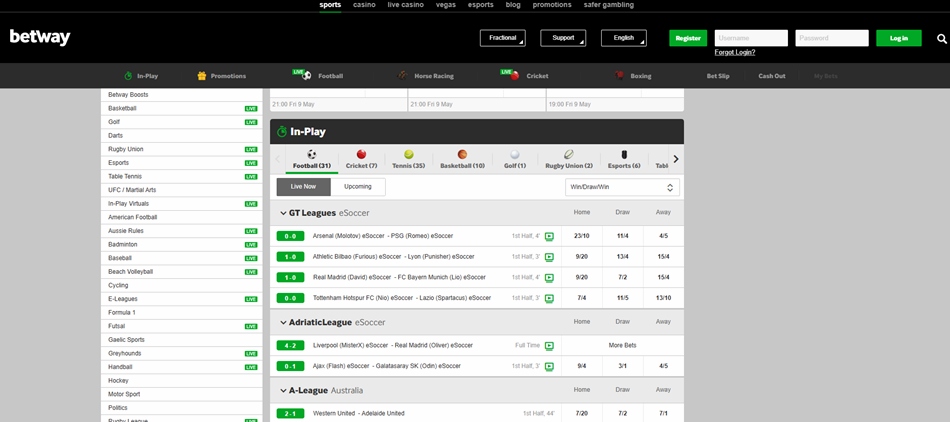Image resolution: width=950 pixels, height=422 pixels.
Task: Watch Tottenham vs Lazio stream icon
Action: [549, 298]
